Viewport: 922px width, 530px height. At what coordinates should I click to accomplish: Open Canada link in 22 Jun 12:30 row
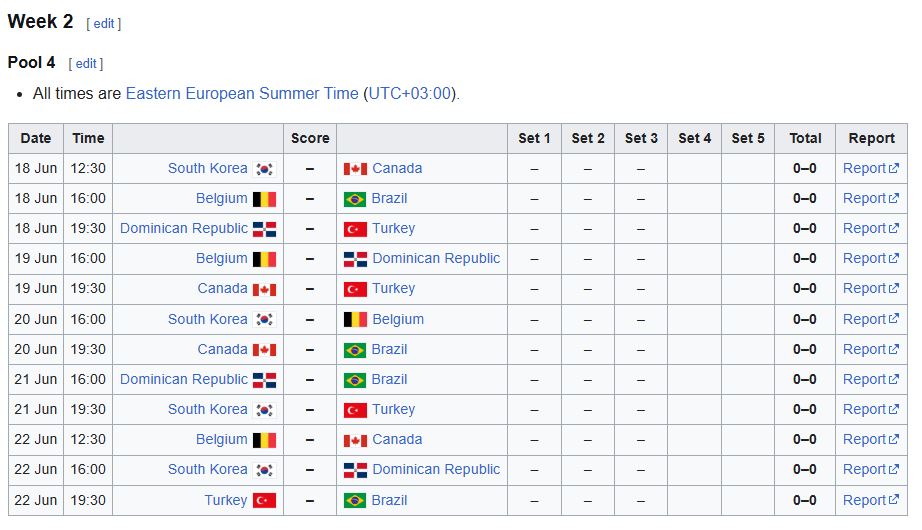tap(397, 439)
